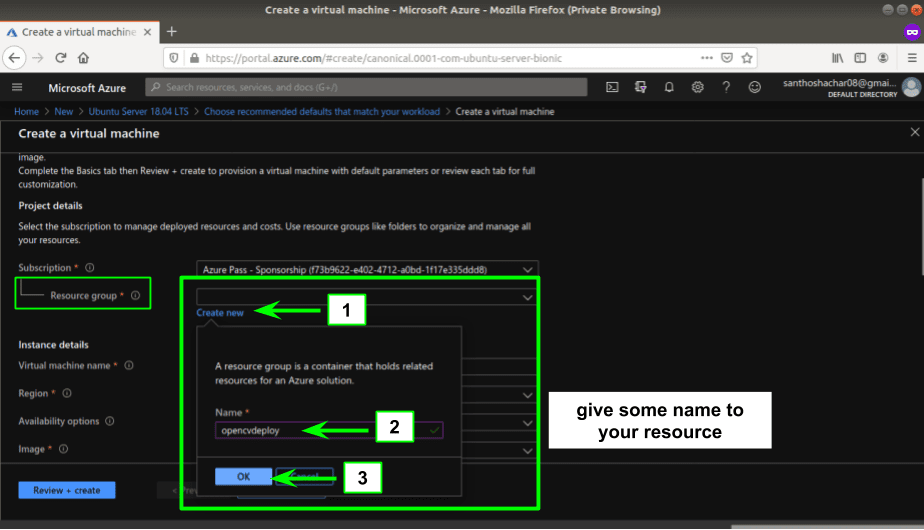This screenshot has width=924, height=530.
Task: Expand the Image dropdown
Action: coord(527,450)
